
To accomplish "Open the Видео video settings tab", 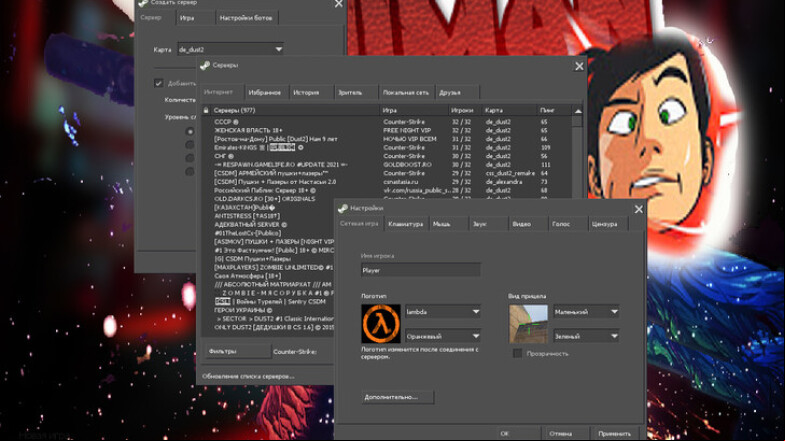I will tap(528, 224).
